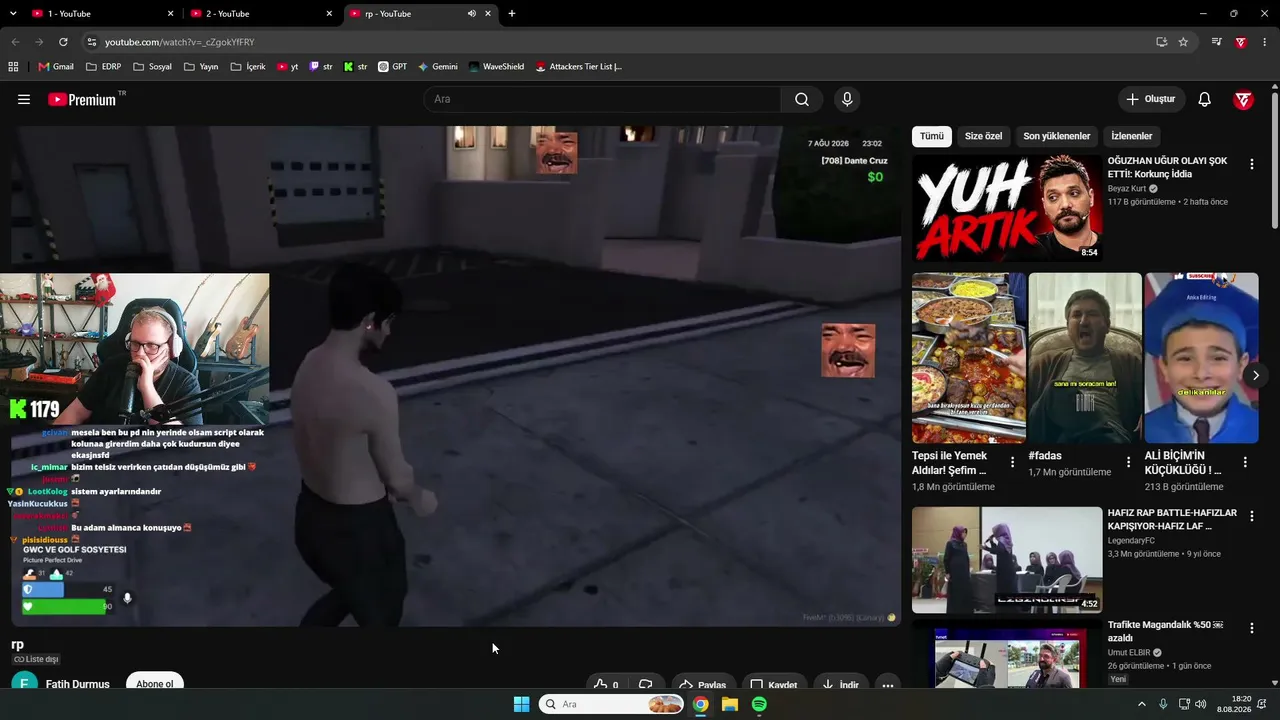Expand the Sosyal bookmarks folder
1280x720 pixels.
tap(153, 67)
